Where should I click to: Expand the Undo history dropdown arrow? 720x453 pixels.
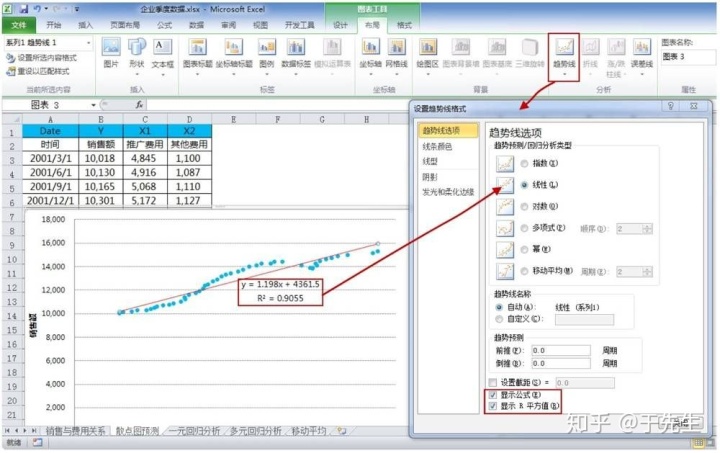click(46, 9)
